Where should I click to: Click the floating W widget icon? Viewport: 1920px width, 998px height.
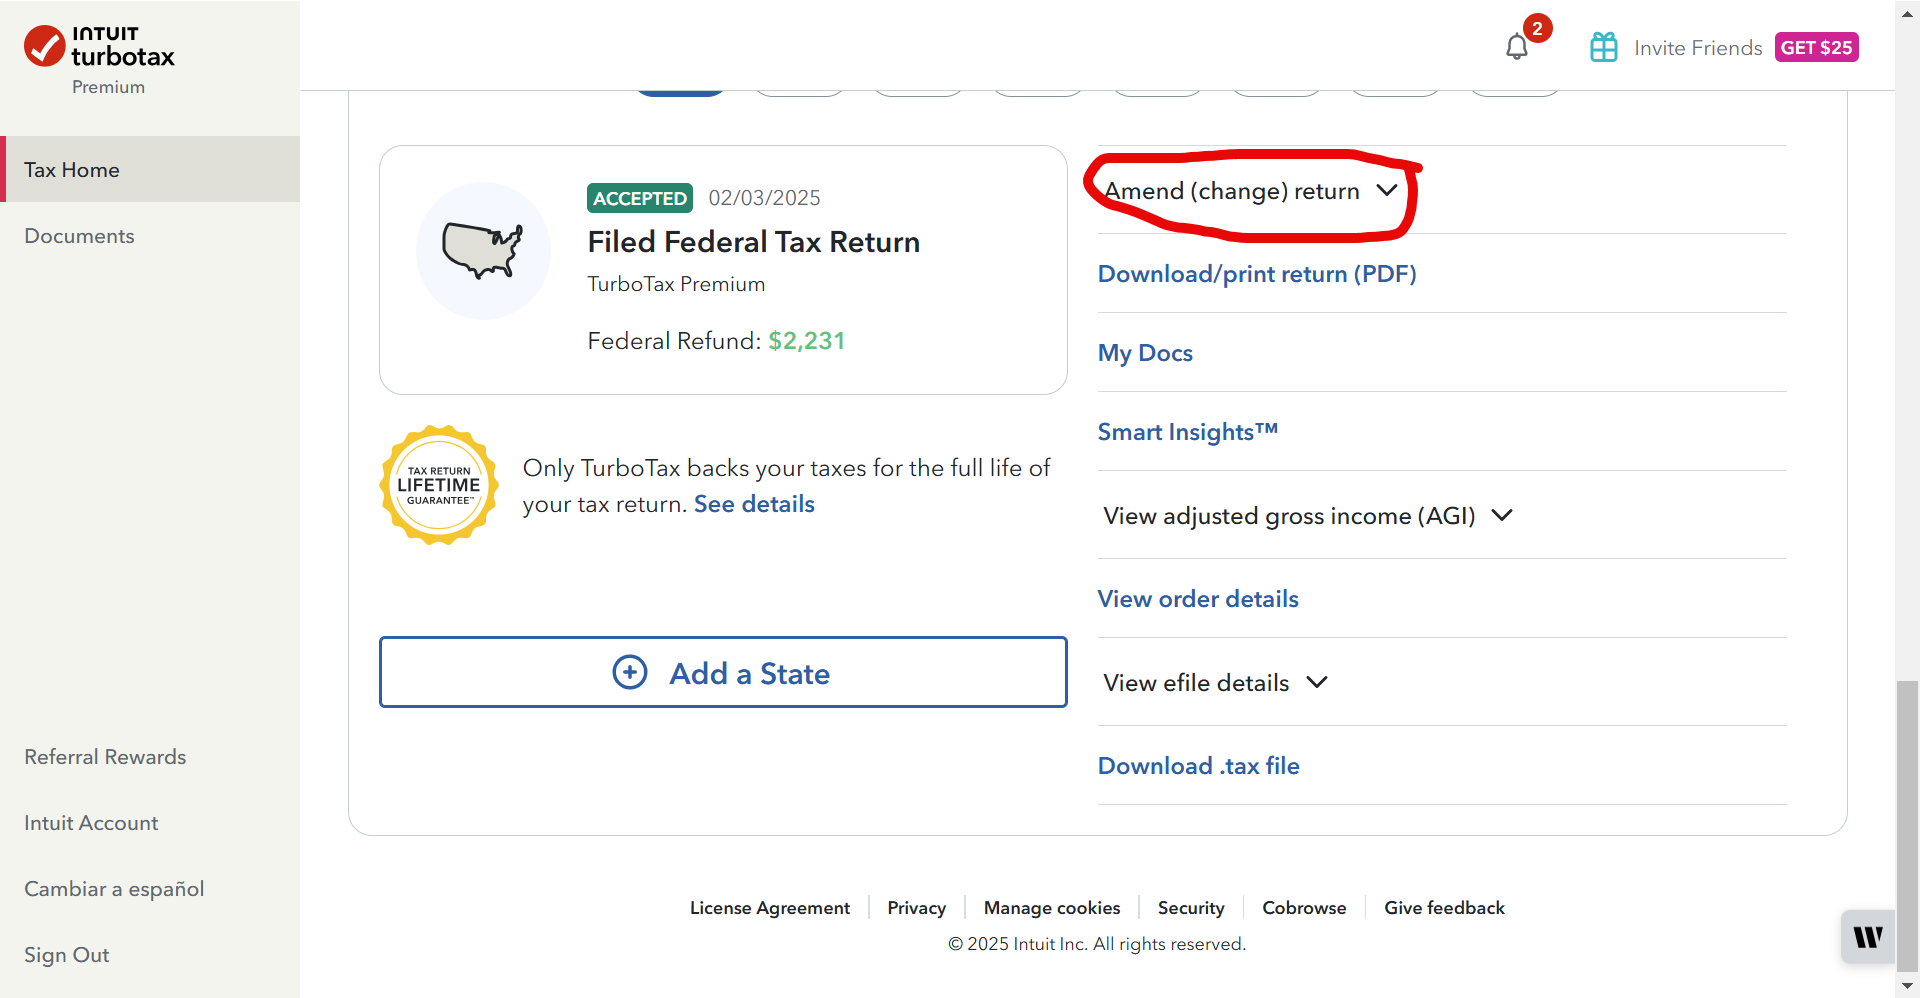point(1867,937)
